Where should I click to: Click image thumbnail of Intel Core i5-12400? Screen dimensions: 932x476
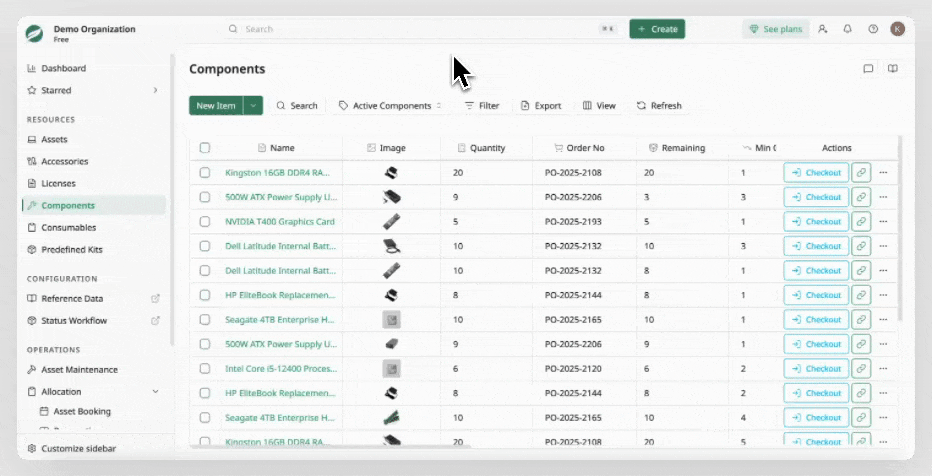(x=391, y=368)
